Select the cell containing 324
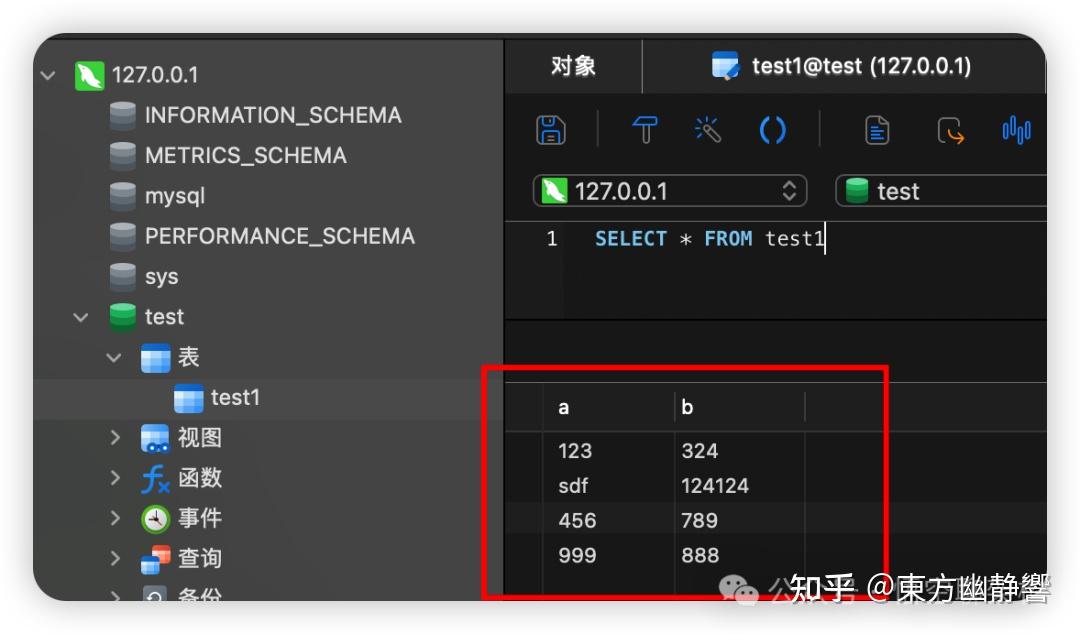The image size is (1080, 634). point(740,451)
